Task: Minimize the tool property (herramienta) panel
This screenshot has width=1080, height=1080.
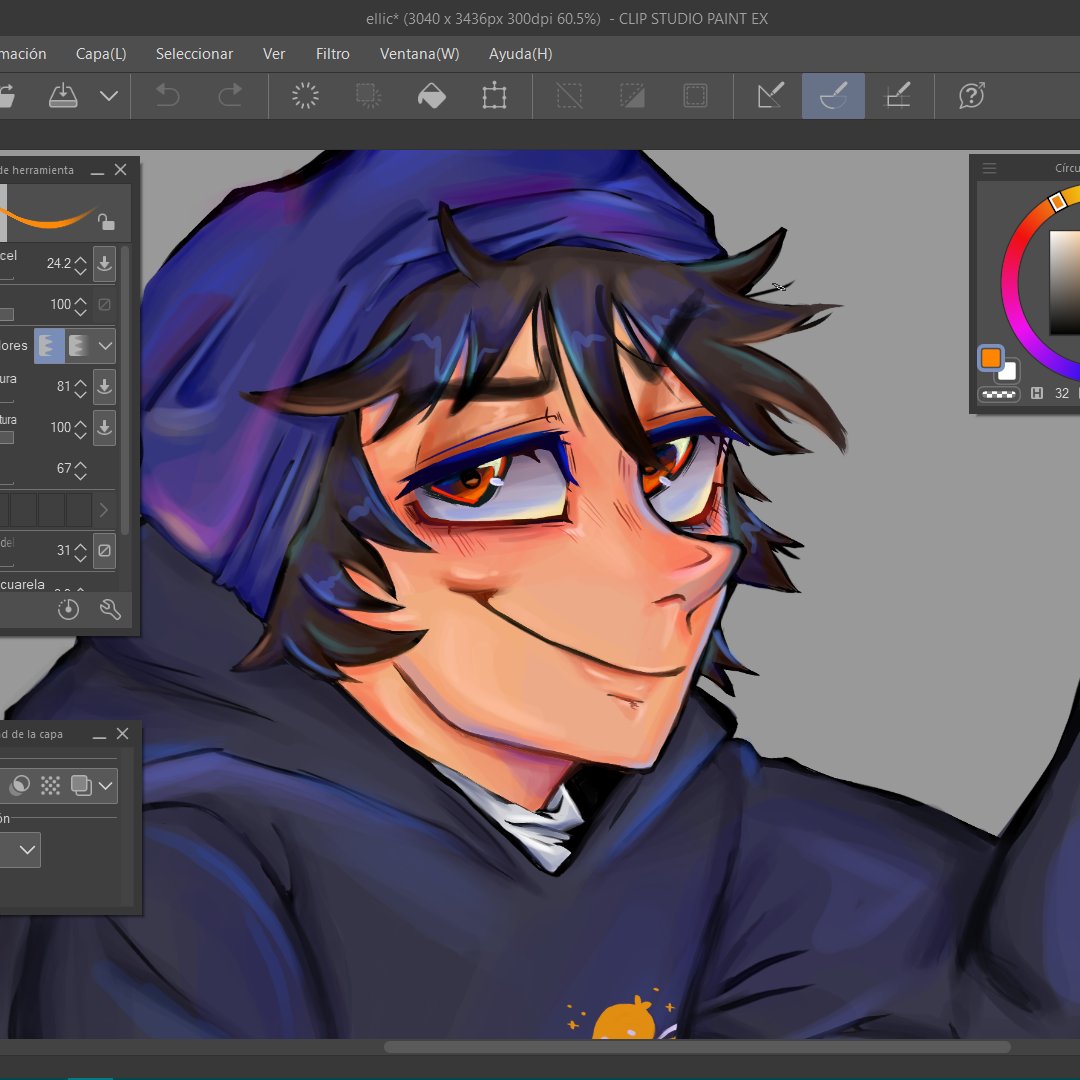Action: (97, 170)
